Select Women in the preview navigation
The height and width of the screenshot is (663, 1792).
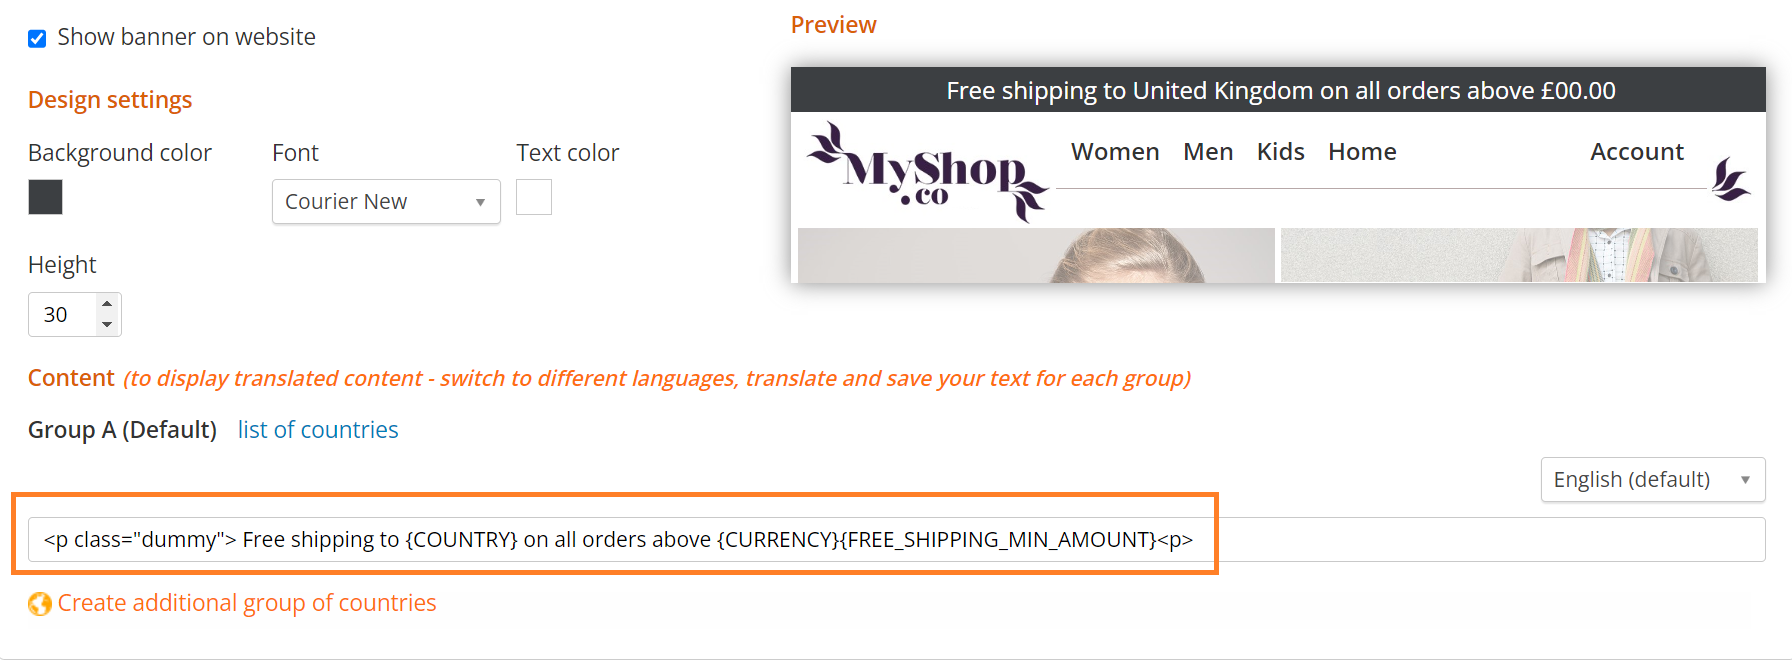1115,152
